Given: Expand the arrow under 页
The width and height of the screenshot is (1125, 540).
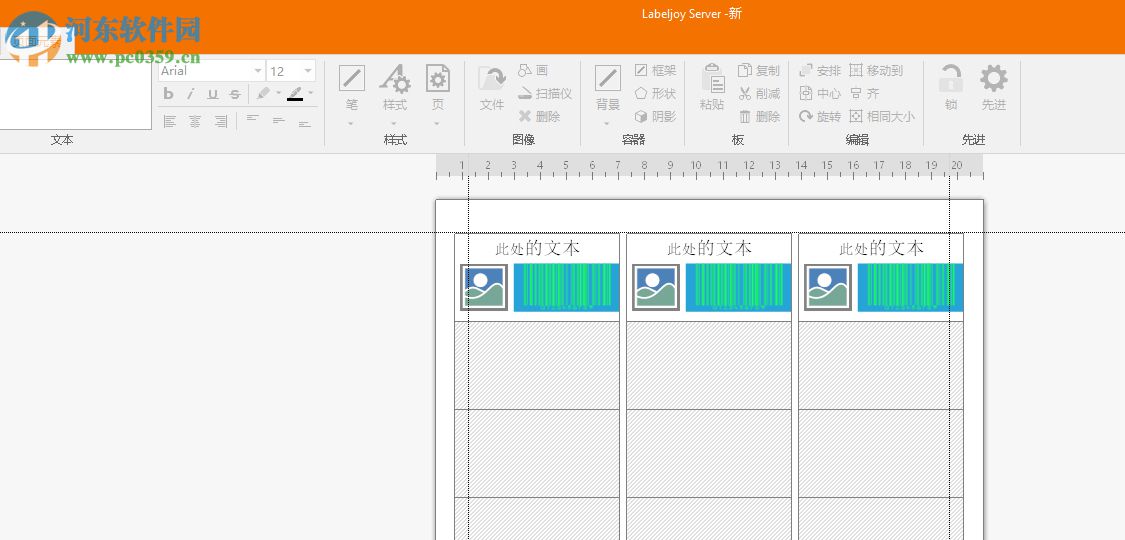Looking at the screenshot, I should point(438,123).
